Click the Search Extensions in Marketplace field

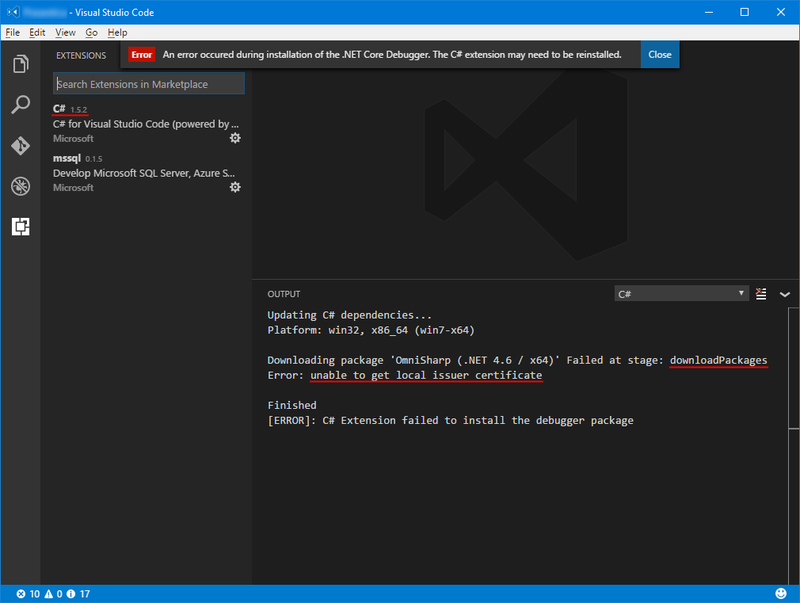[x=148, y=84]
